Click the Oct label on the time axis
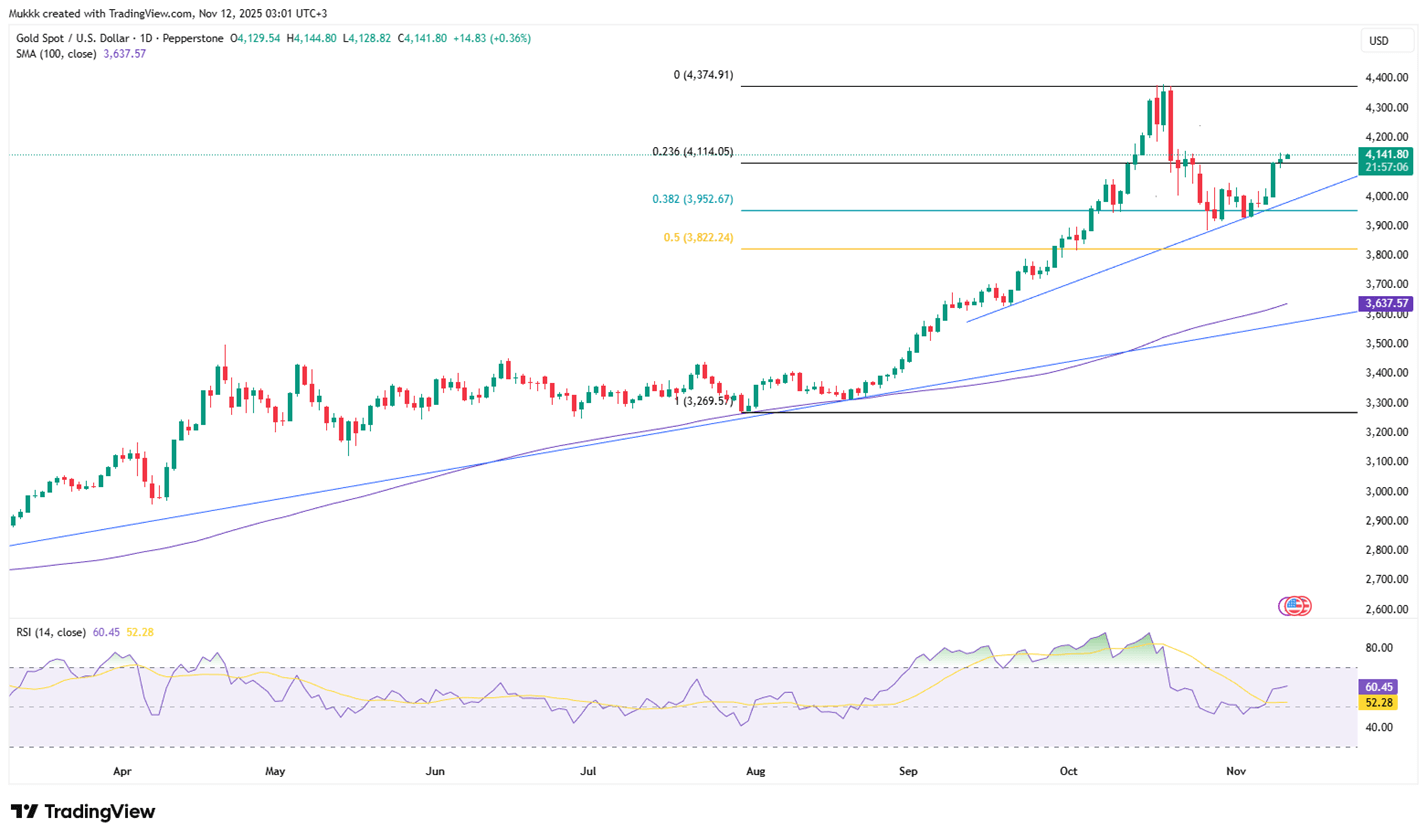This screenshot has height=839, width=1427. pyautogui.click(x=1068, y=771)
